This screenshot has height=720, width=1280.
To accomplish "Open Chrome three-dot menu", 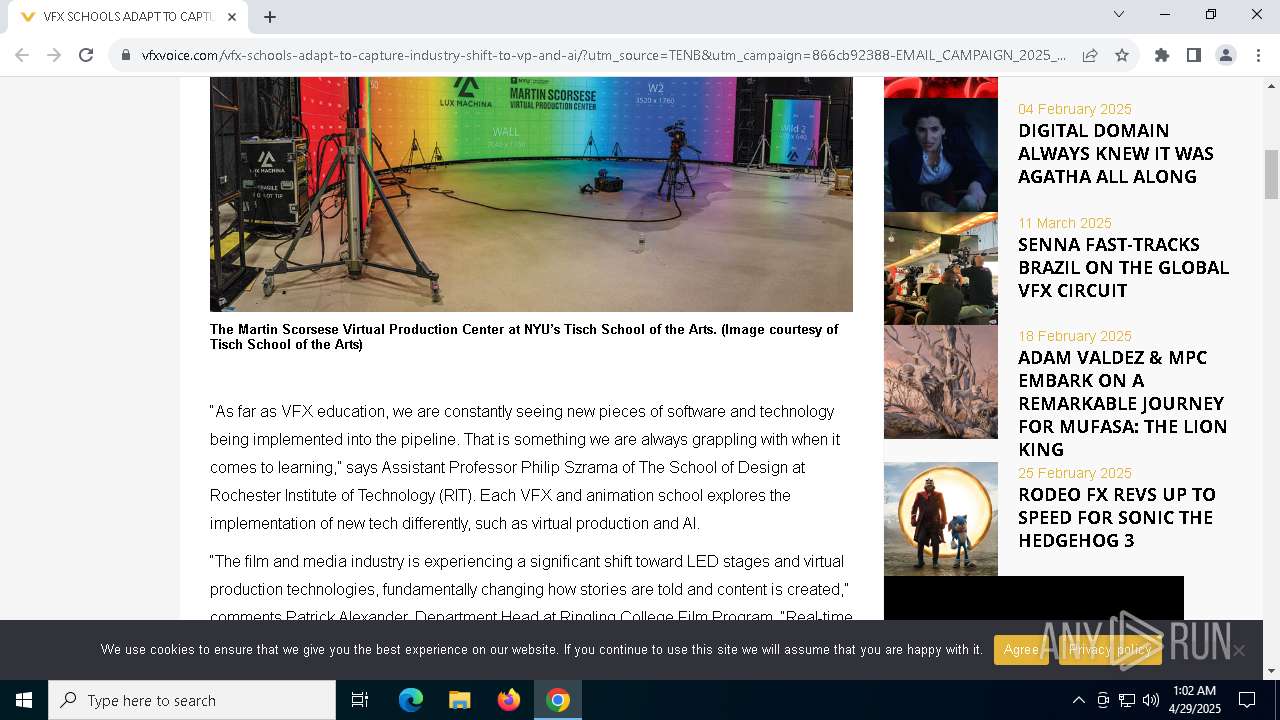I will [x=1258, y=55].
